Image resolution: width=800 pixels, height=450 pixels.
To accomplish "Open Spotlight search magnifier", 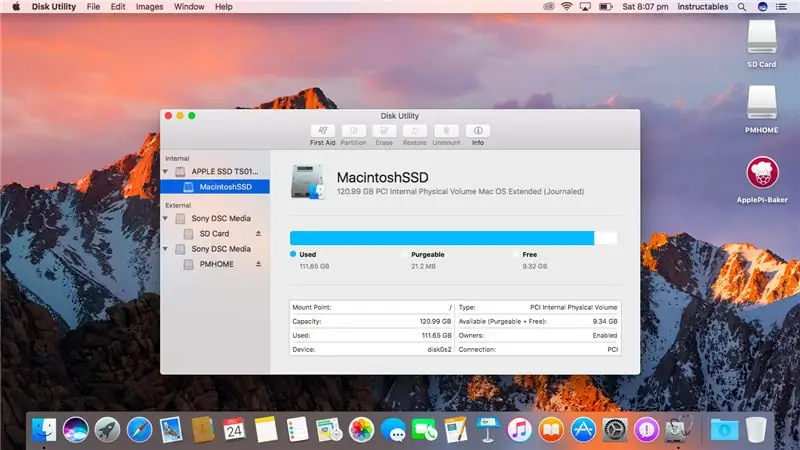I will tap(742, 7).
